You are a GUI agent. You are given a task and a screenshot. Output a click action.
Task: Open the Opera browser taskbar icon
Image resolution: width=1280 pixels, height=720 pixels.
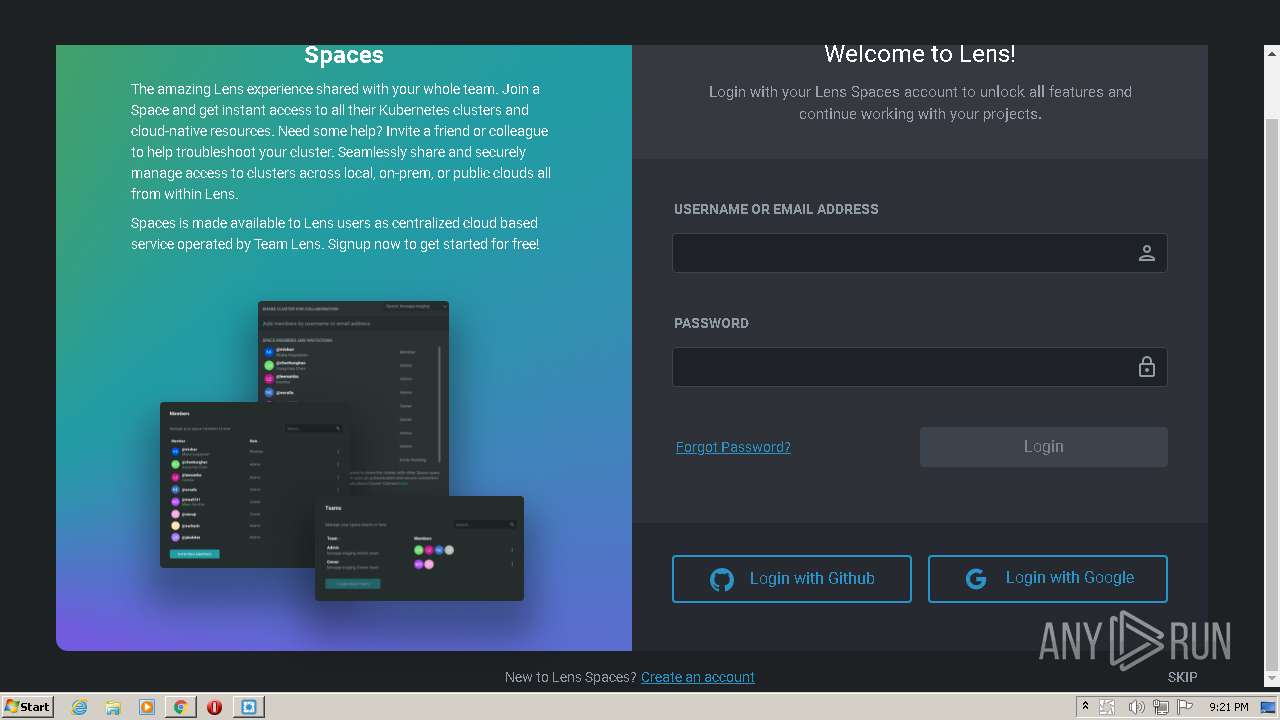pos(214,707)
